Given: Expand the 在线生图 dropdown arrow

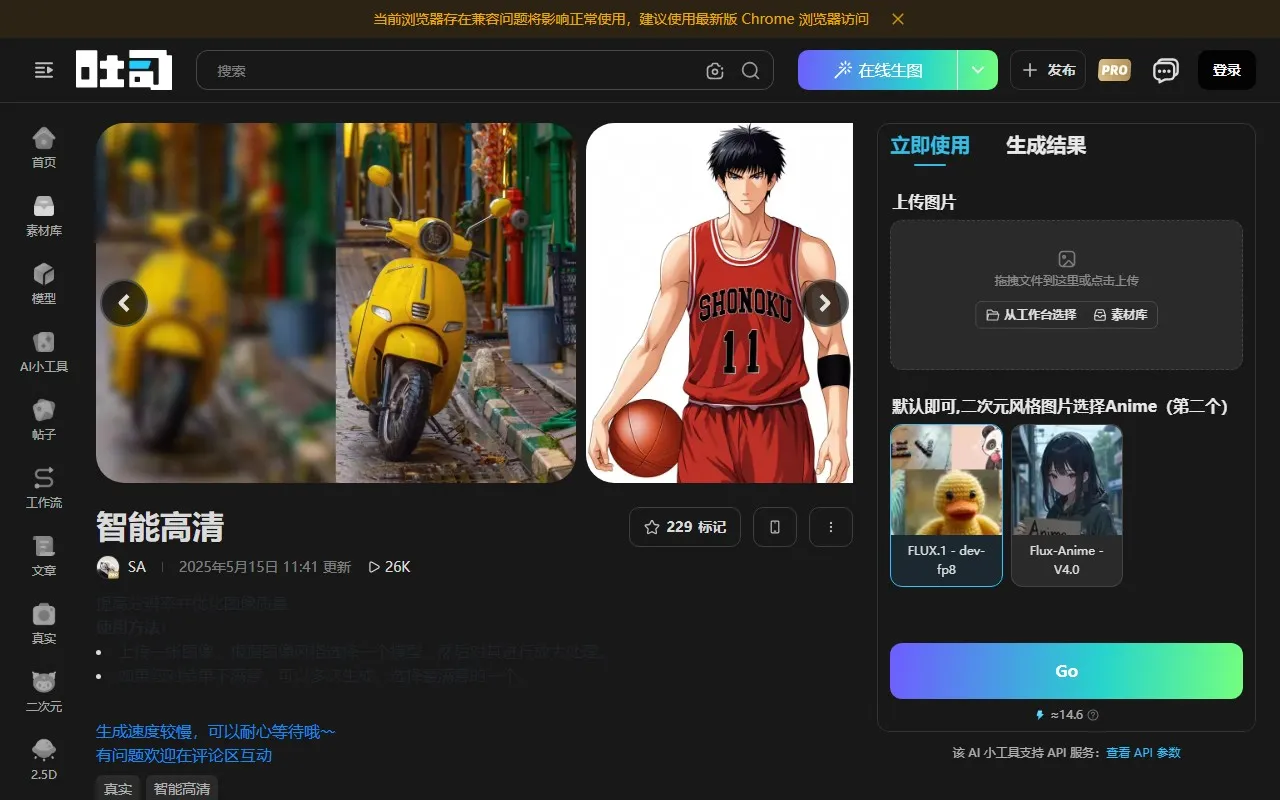Looking at the screenshot, I should pyautogui.click(x=977, y=70).
